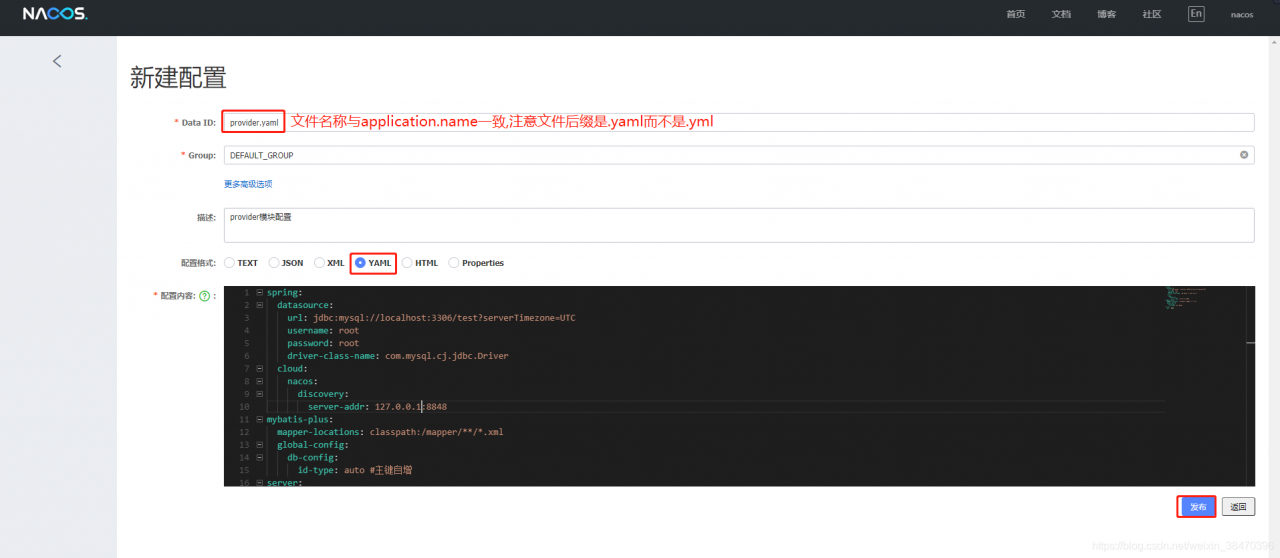1280x558 pixels.
Task: Collapse the datasource block on line 2
Action: pyautogui.click(x=260, y=305)
